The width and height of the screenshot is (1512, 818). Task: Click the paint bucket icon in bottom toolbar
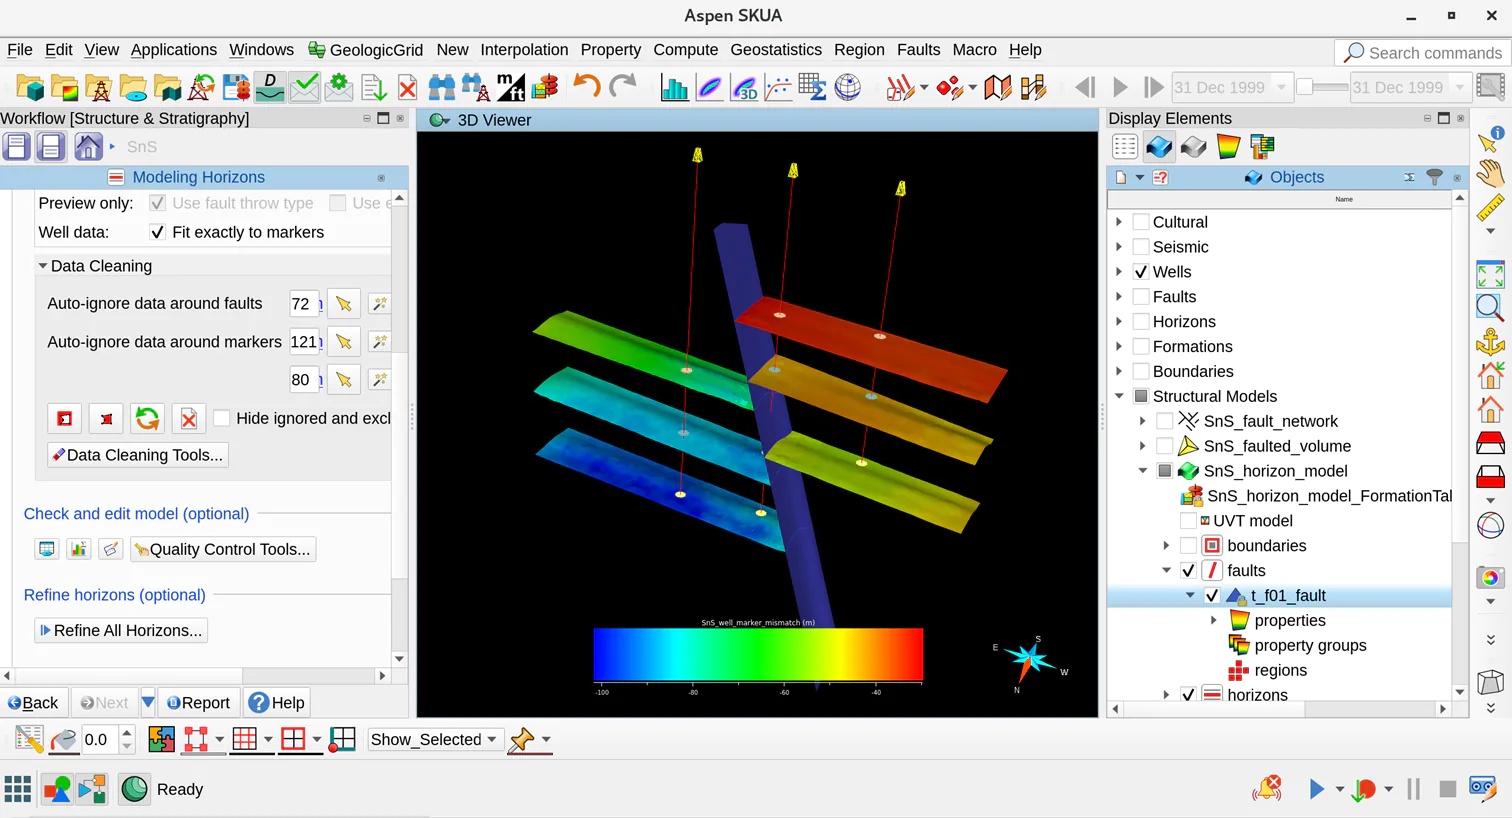(x=63, y=739)
